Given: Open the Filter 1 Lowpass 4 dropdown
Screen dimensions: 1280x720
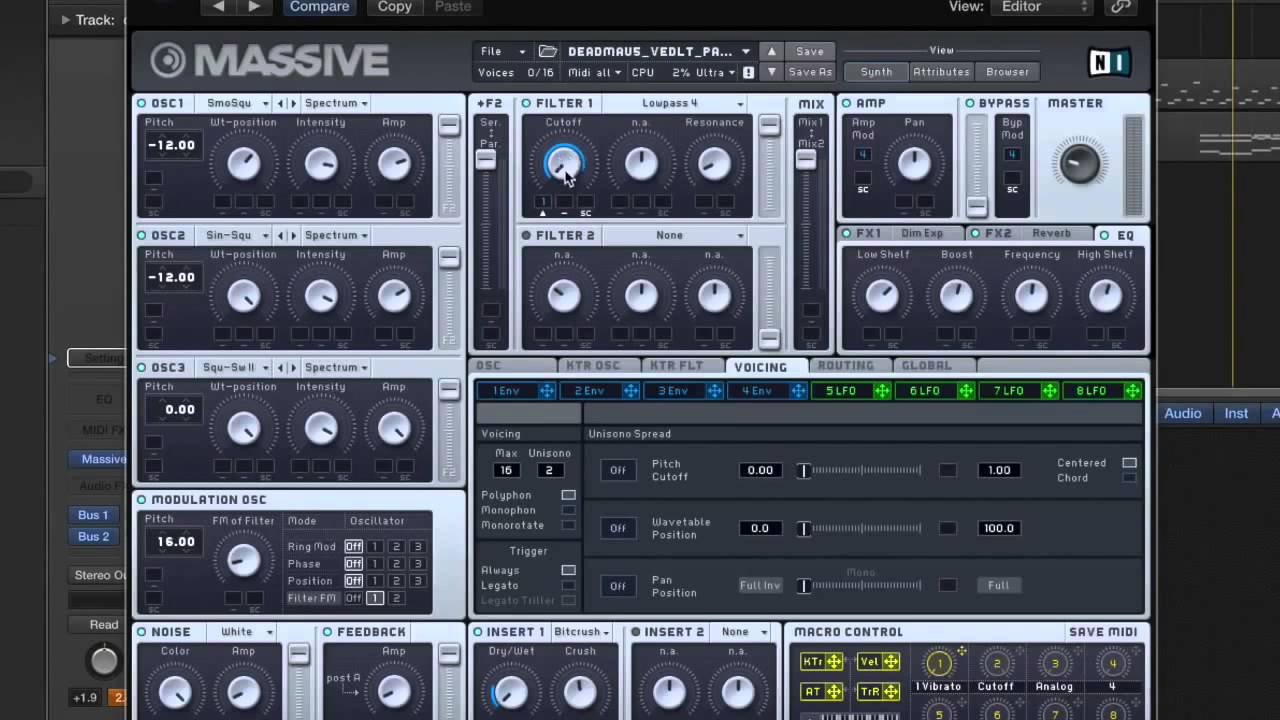Looking at the screenshot, I should click(x=676, y=103).
